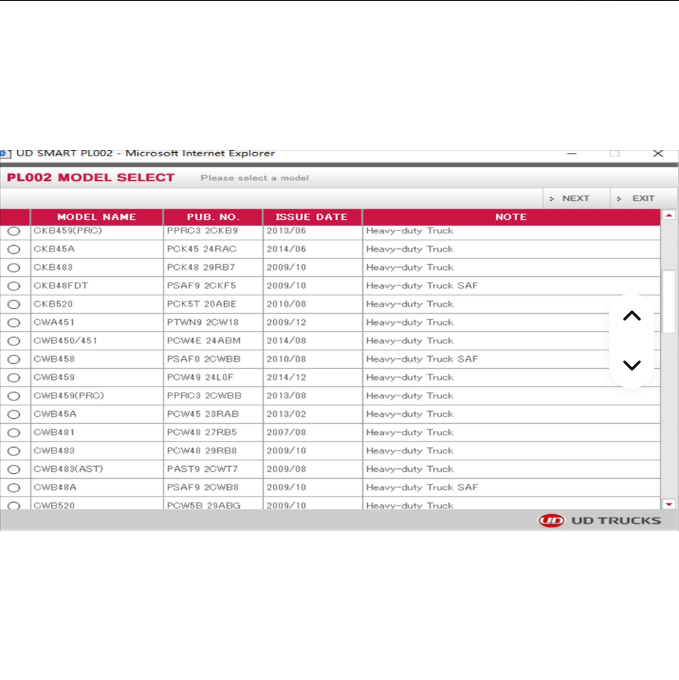679x680 pixels.
Task: Click the NEXT button
Action: (x=576, y=198)
